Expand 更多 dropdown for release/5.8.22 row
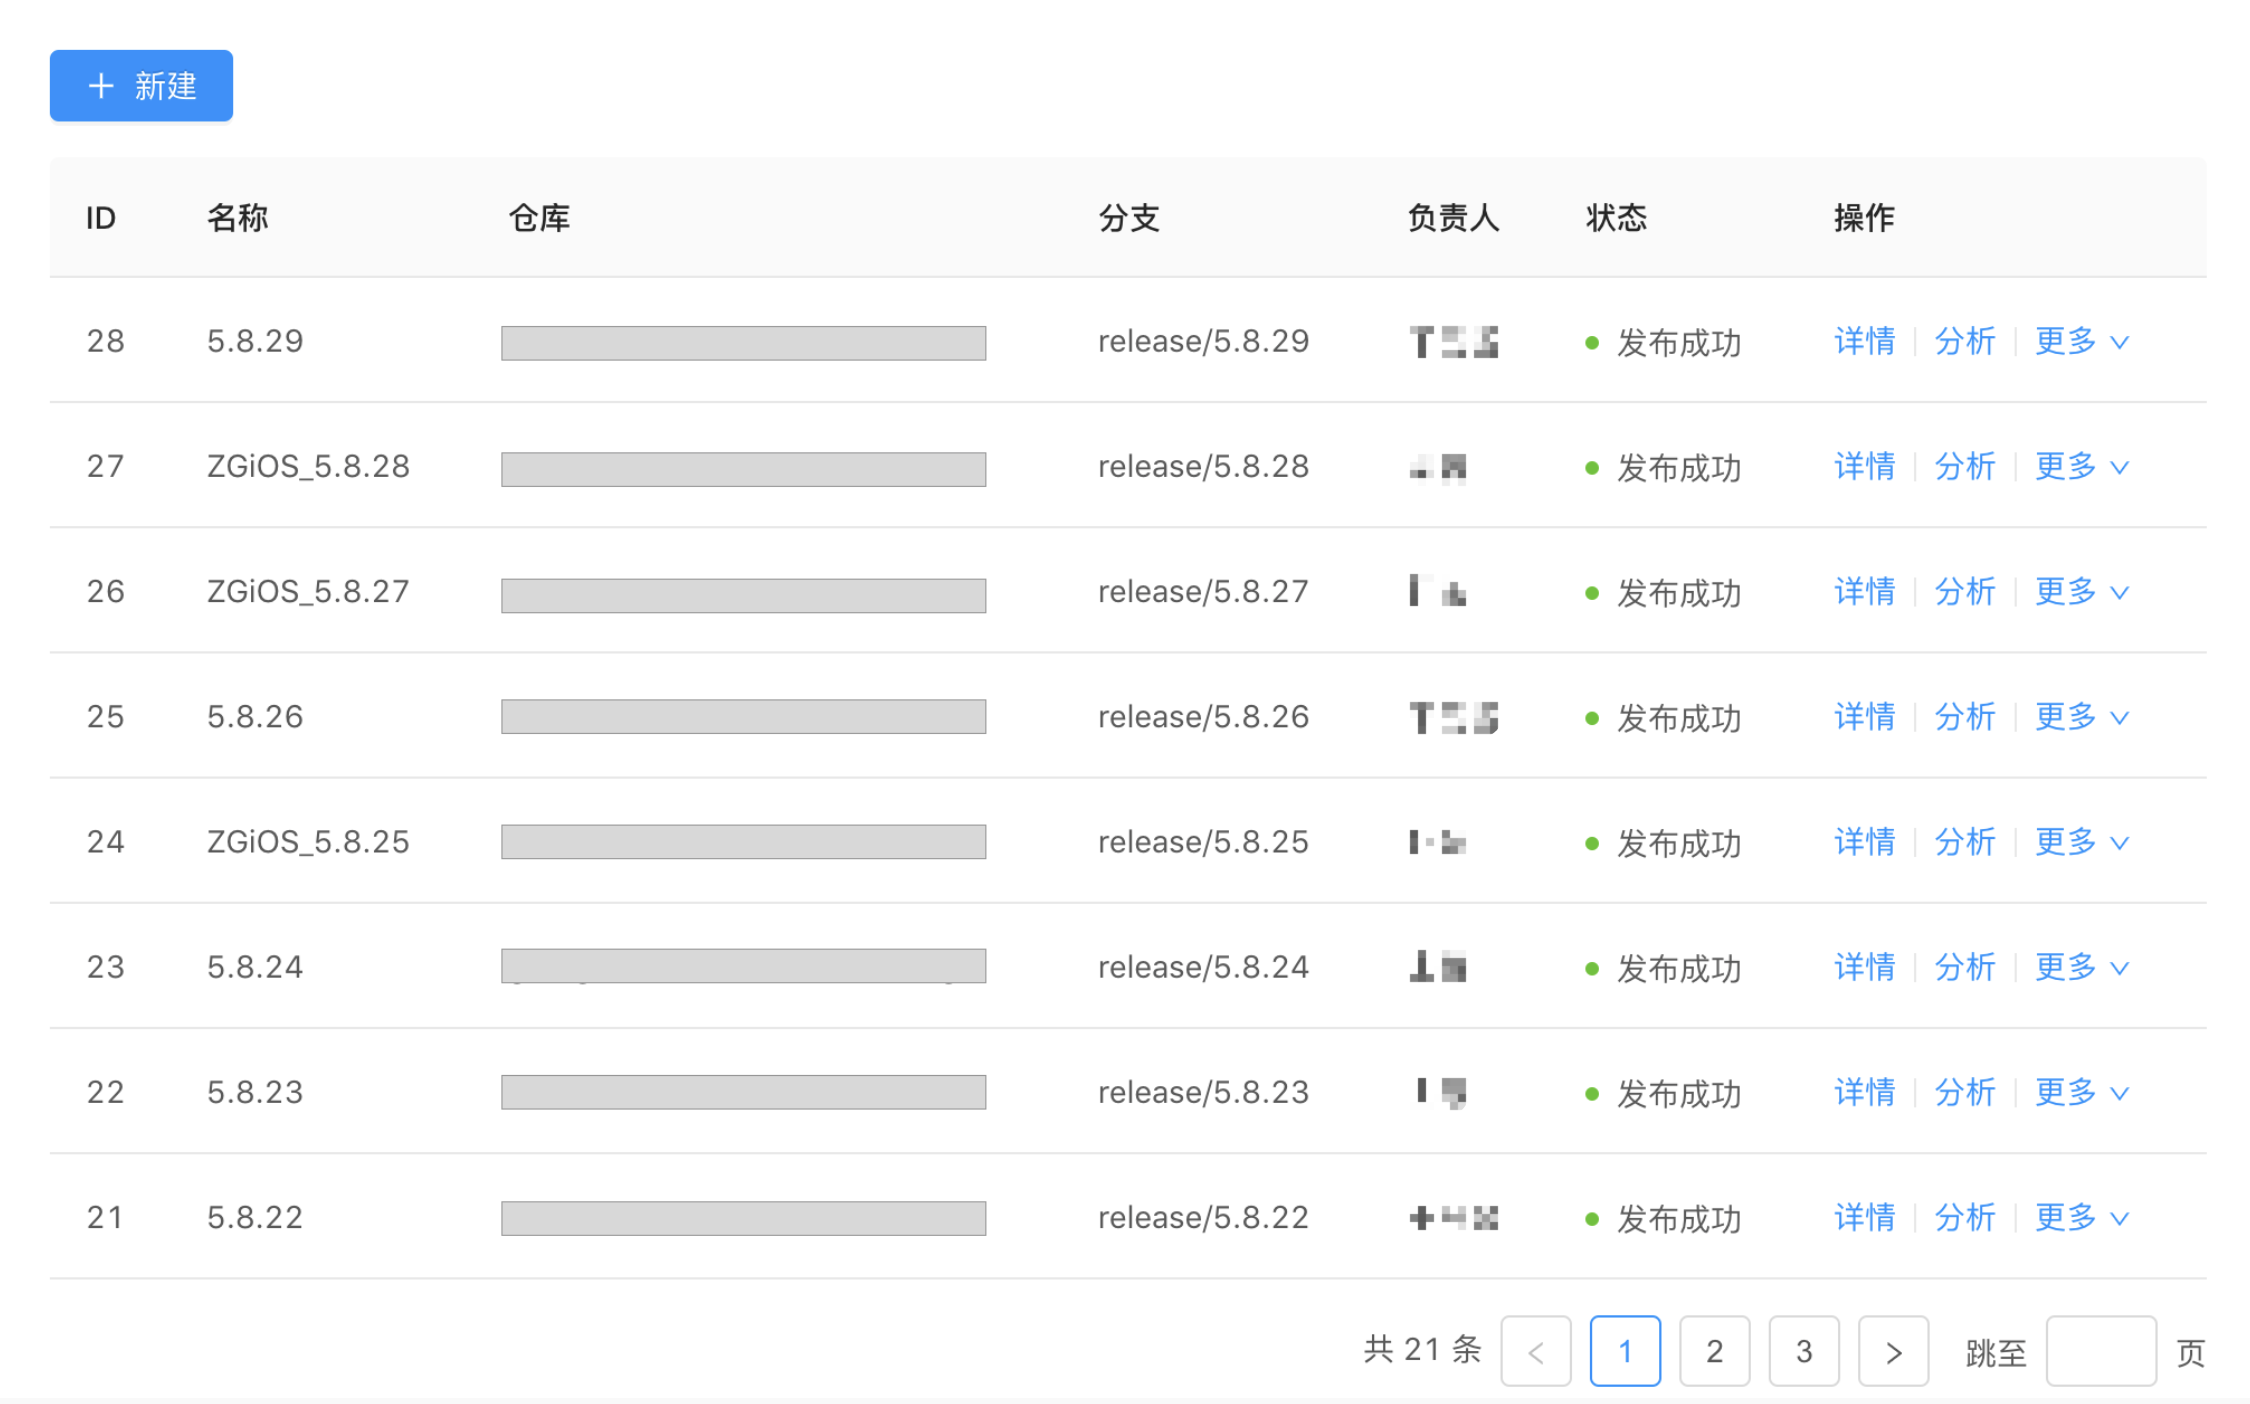 (x=2082, y=1217)
